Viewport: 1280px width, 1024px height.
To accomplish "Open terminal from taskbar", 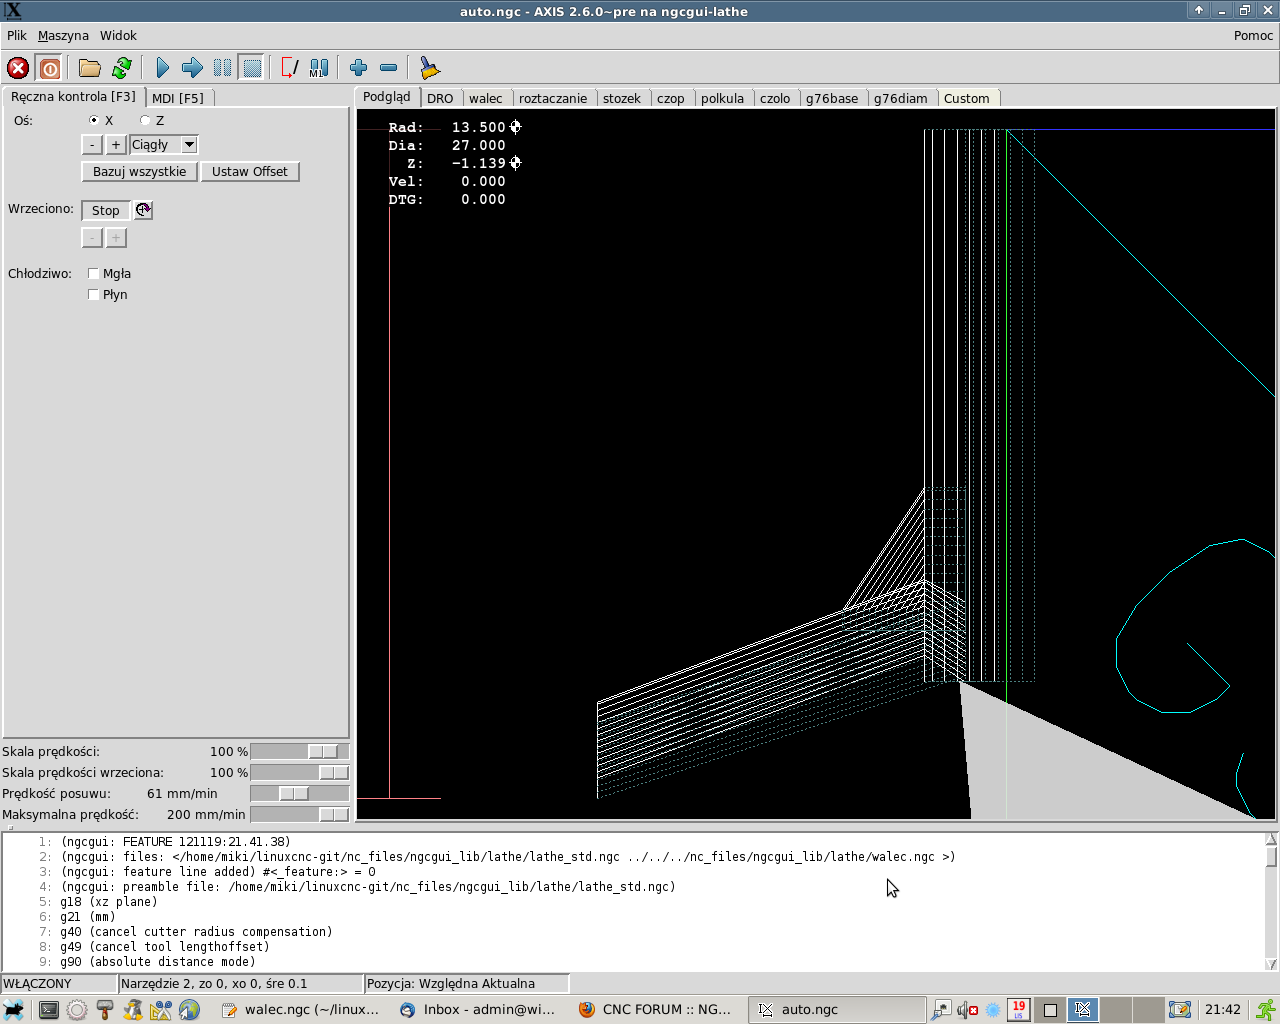I will click(48, 1010).
